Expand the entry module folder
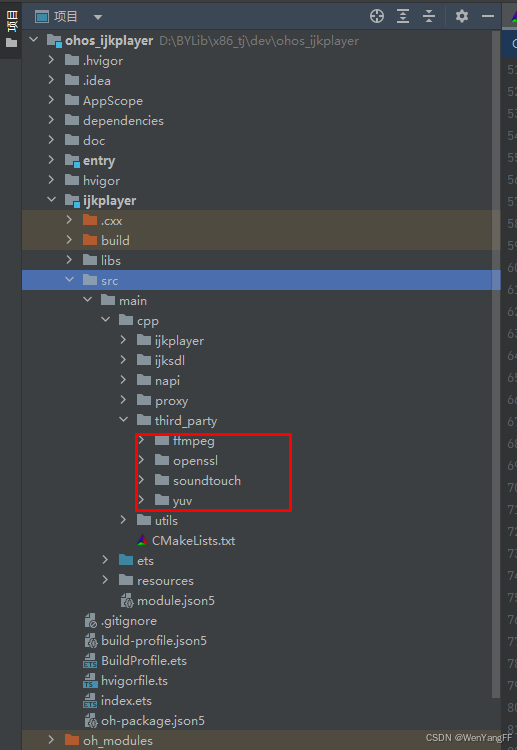The height and width of the screenshot is (750, 517). 51,160
